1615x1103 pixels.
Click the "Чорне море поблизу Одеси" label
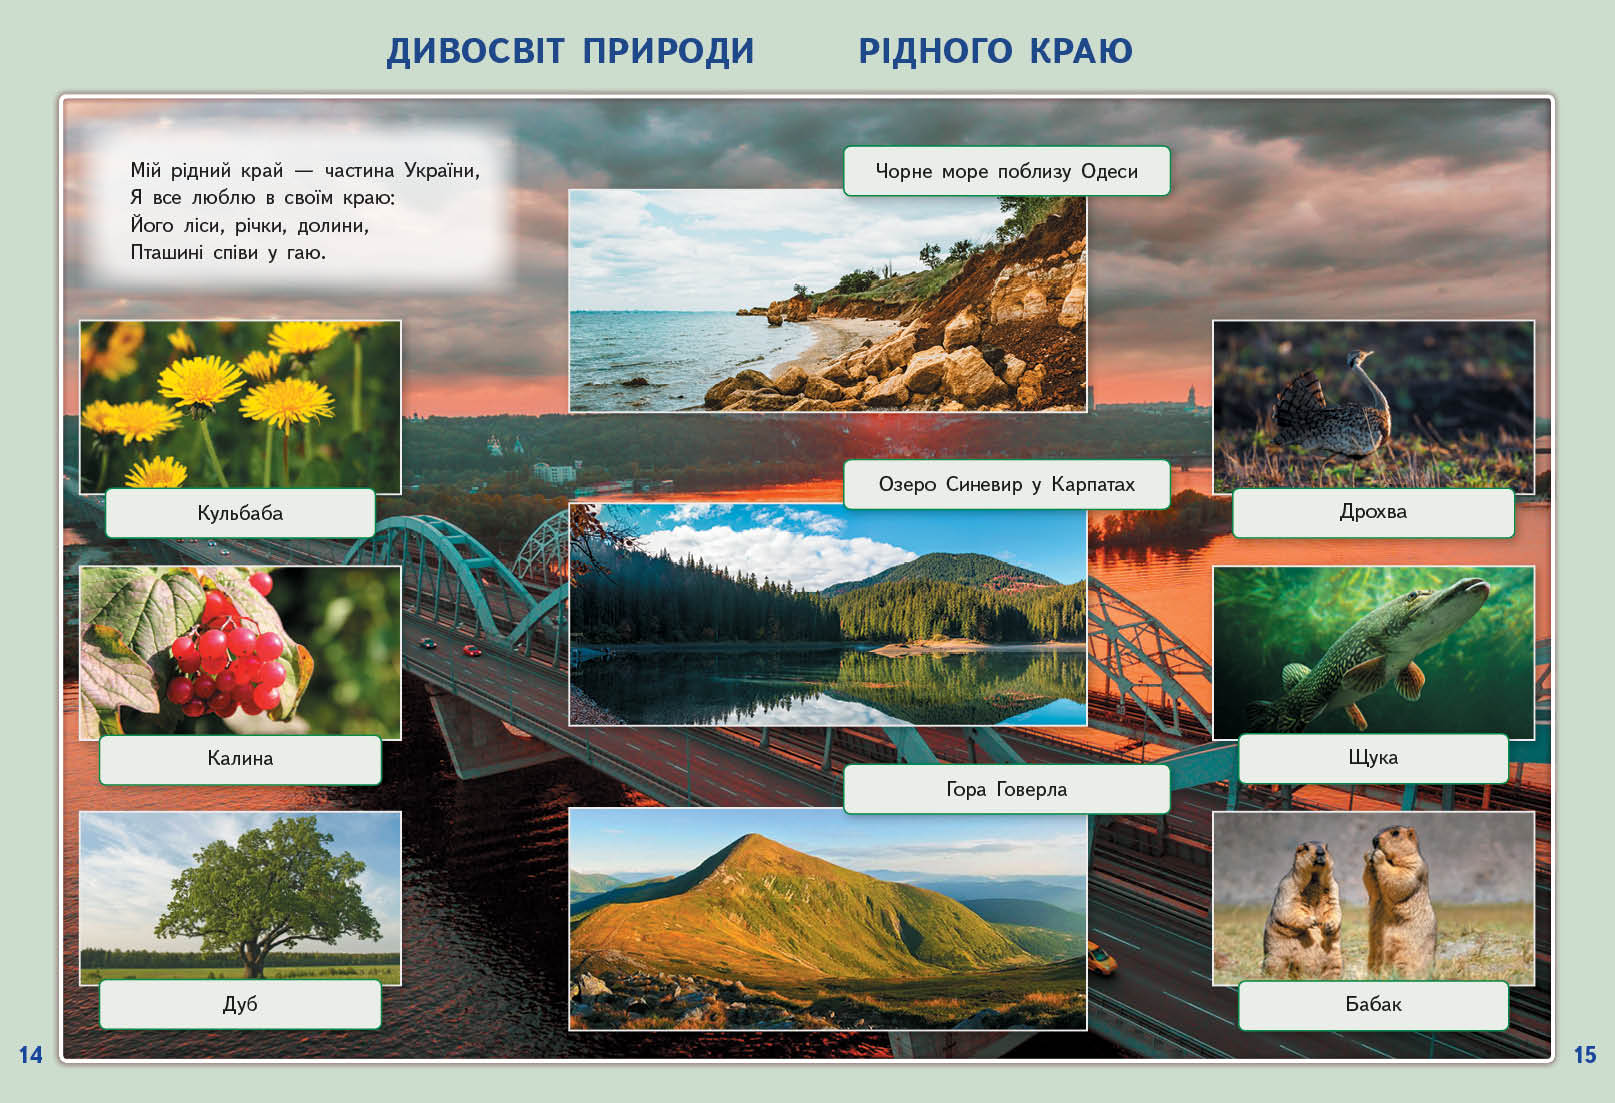(1006, 171)
